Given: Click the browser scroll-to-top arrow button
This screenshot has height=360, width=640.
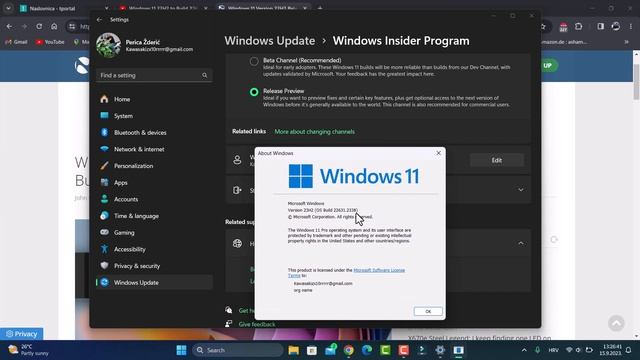Looking at the screenshot, I should pos(616,323).
